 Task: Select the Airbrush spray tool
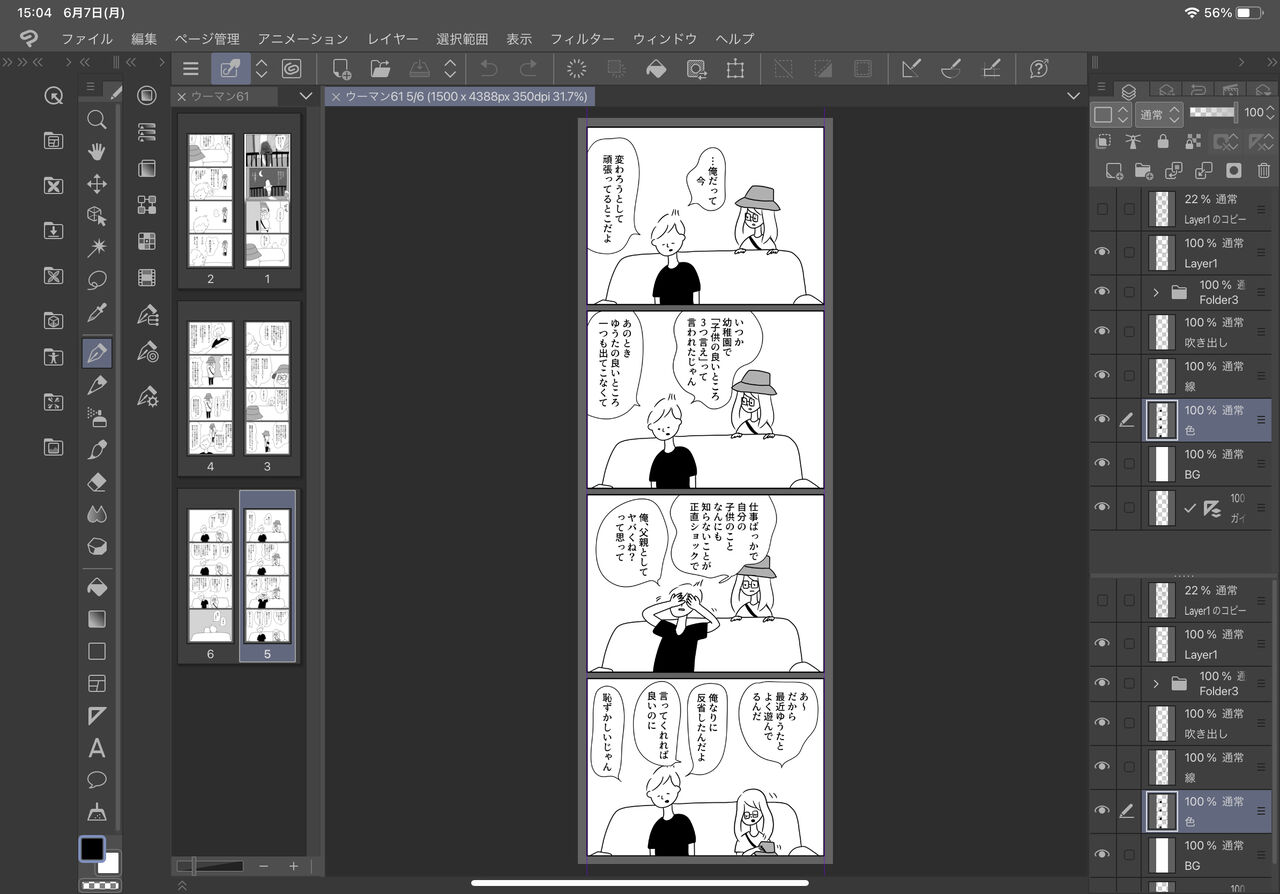tap(97, 417)
